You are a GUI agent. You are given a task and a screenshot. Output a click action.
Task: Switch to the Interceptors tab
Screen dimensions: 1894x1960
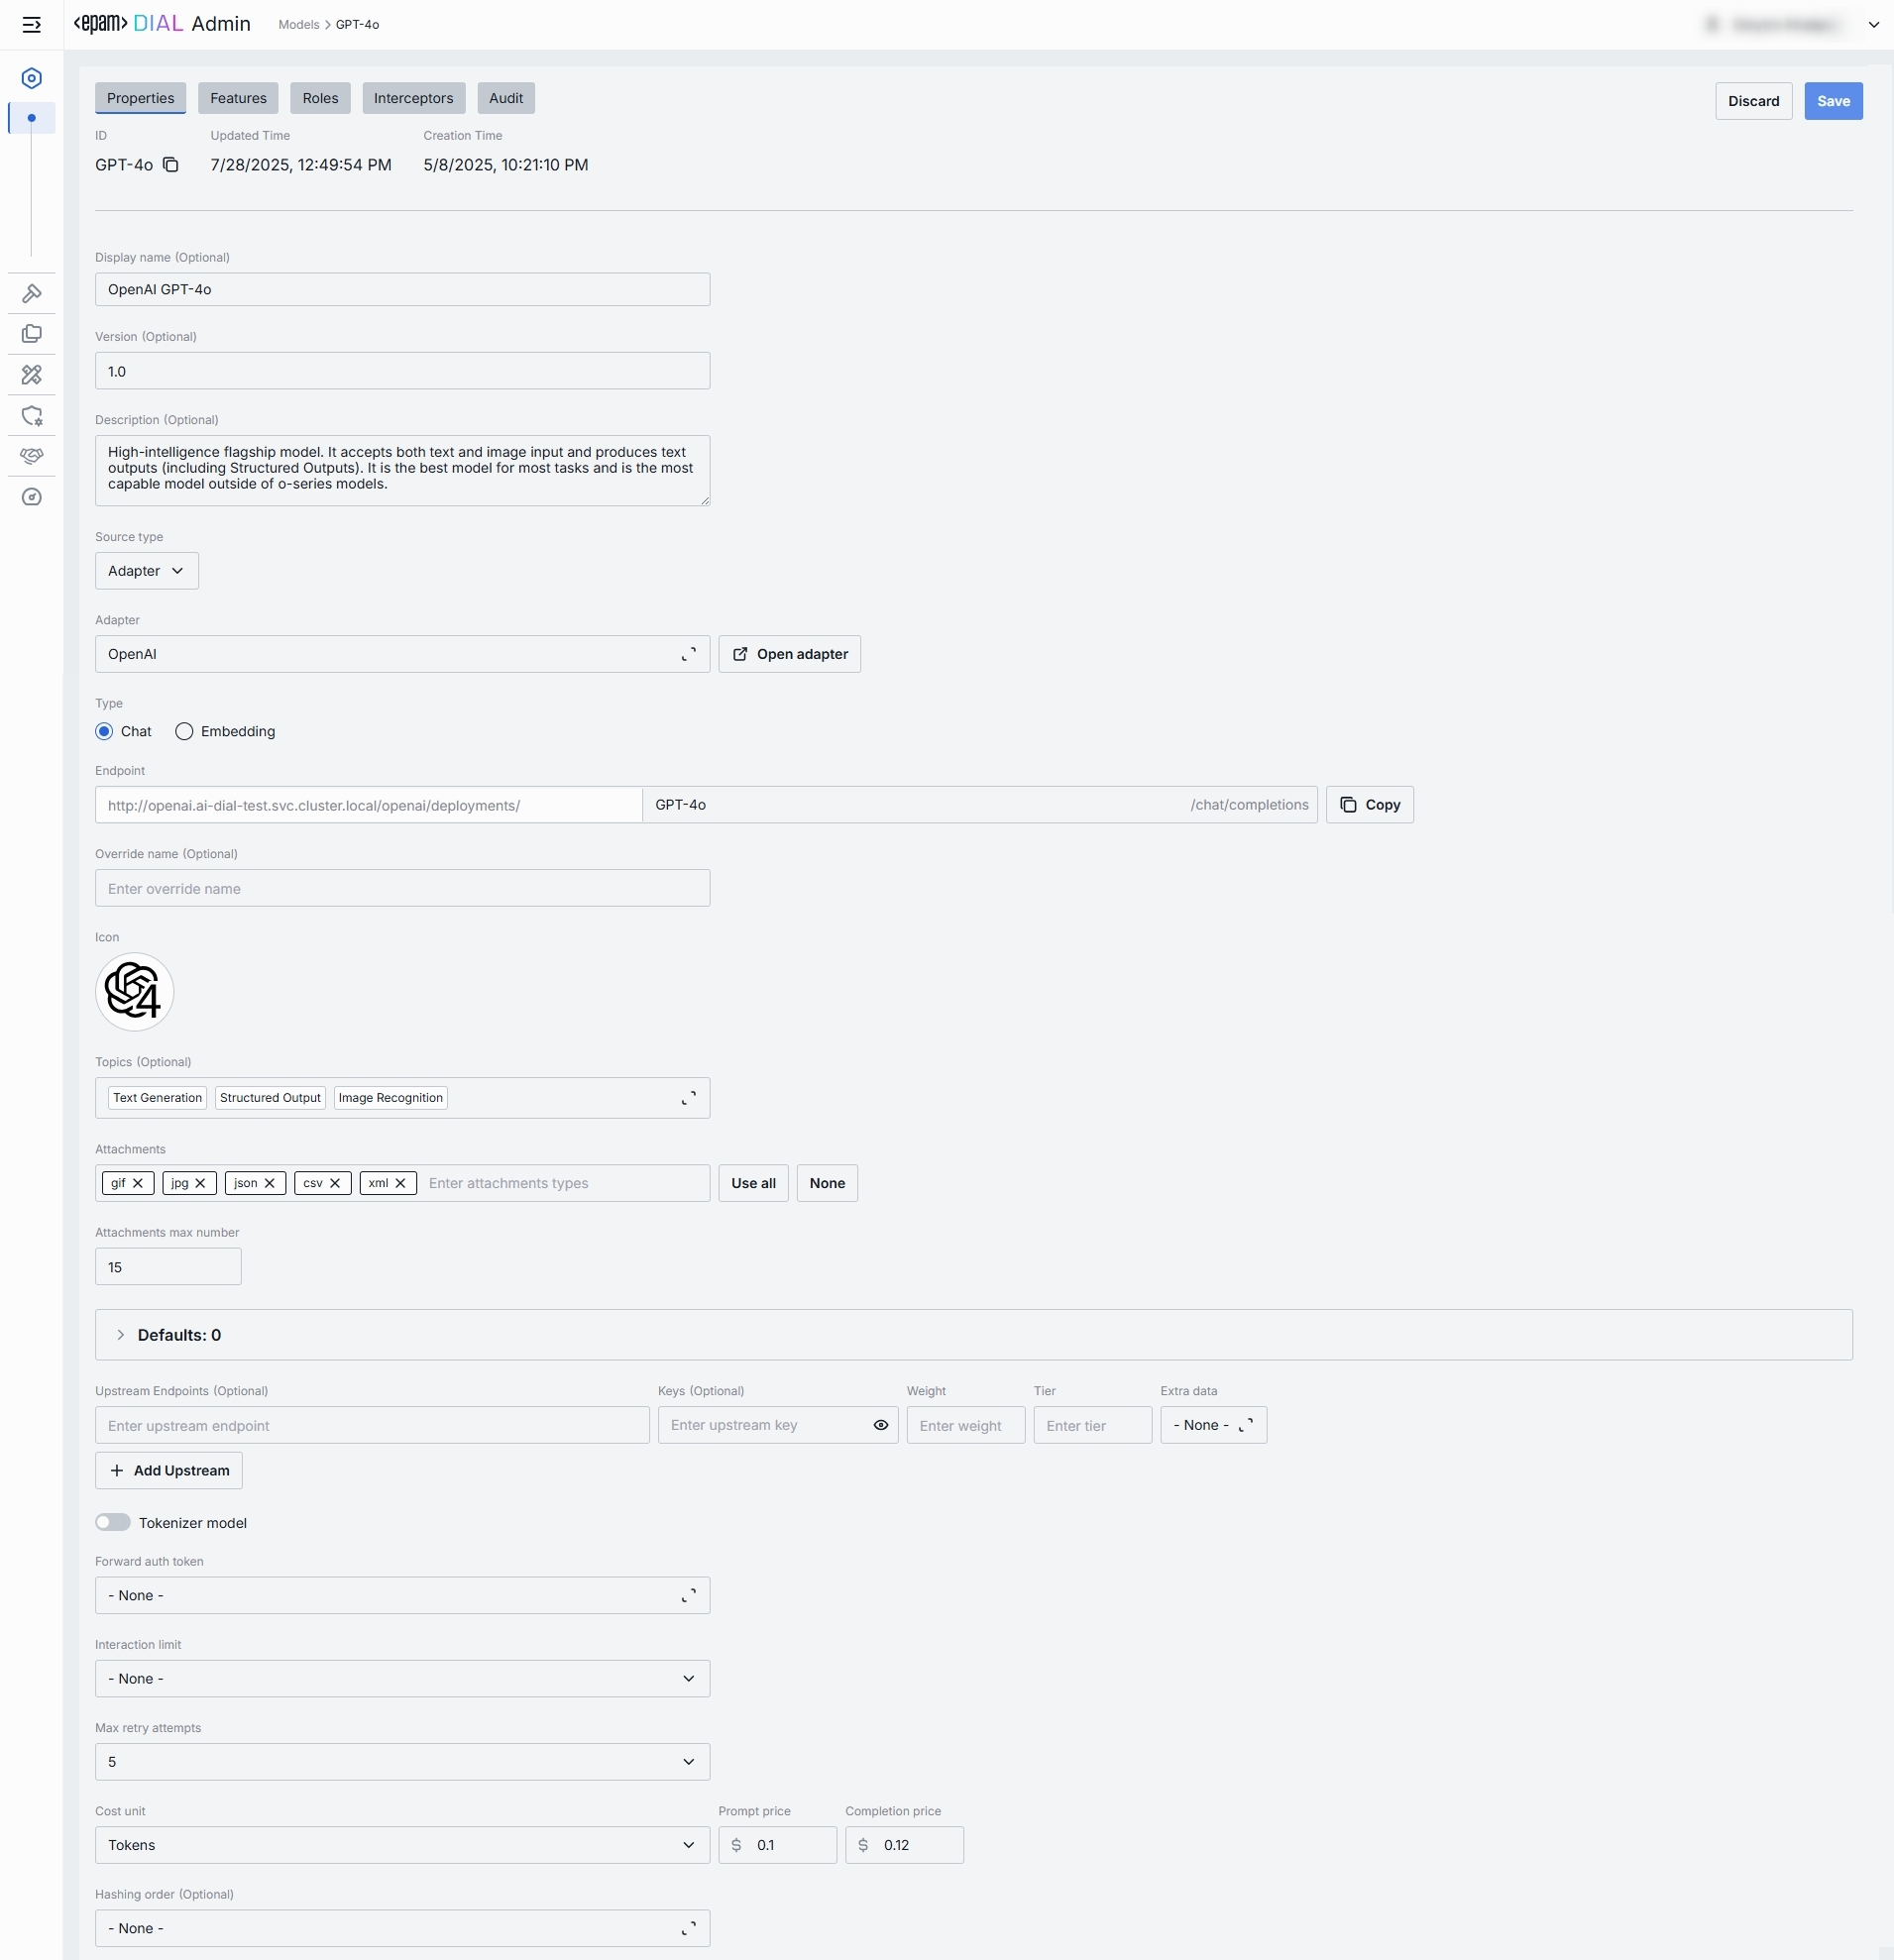click(x=413, y=98)
